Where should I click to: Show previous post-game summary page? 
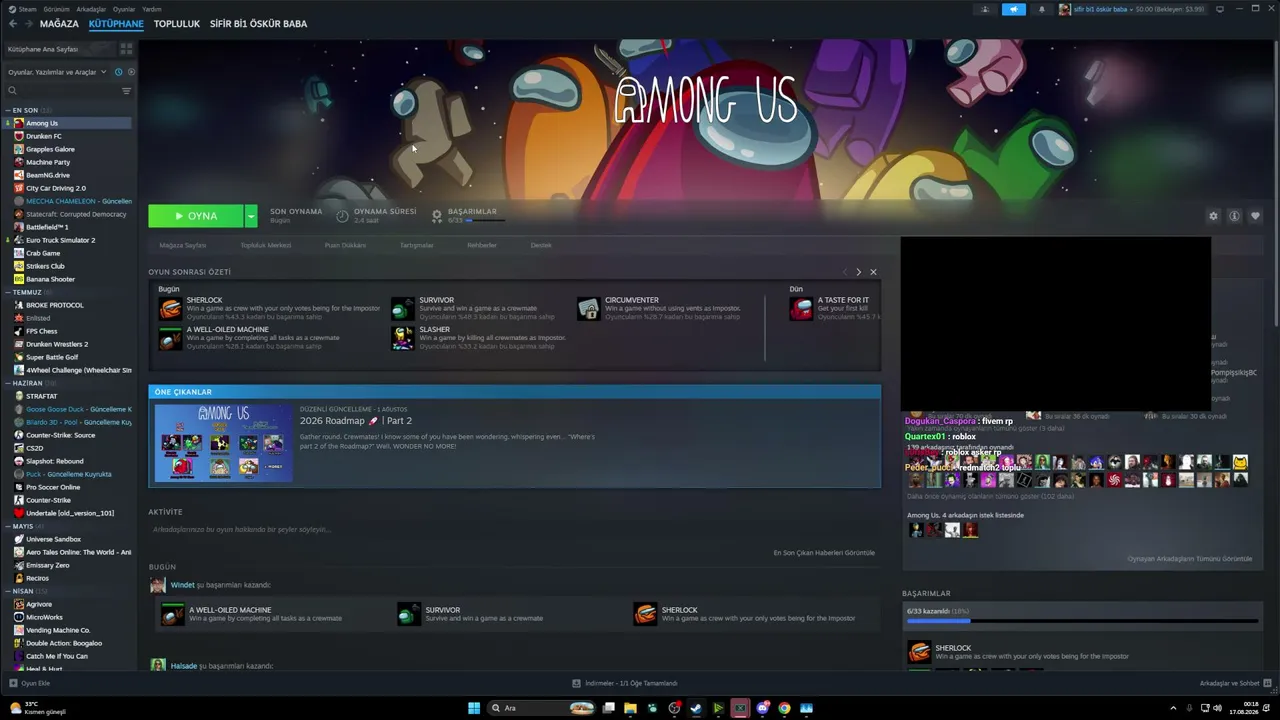tap(845, 272)
